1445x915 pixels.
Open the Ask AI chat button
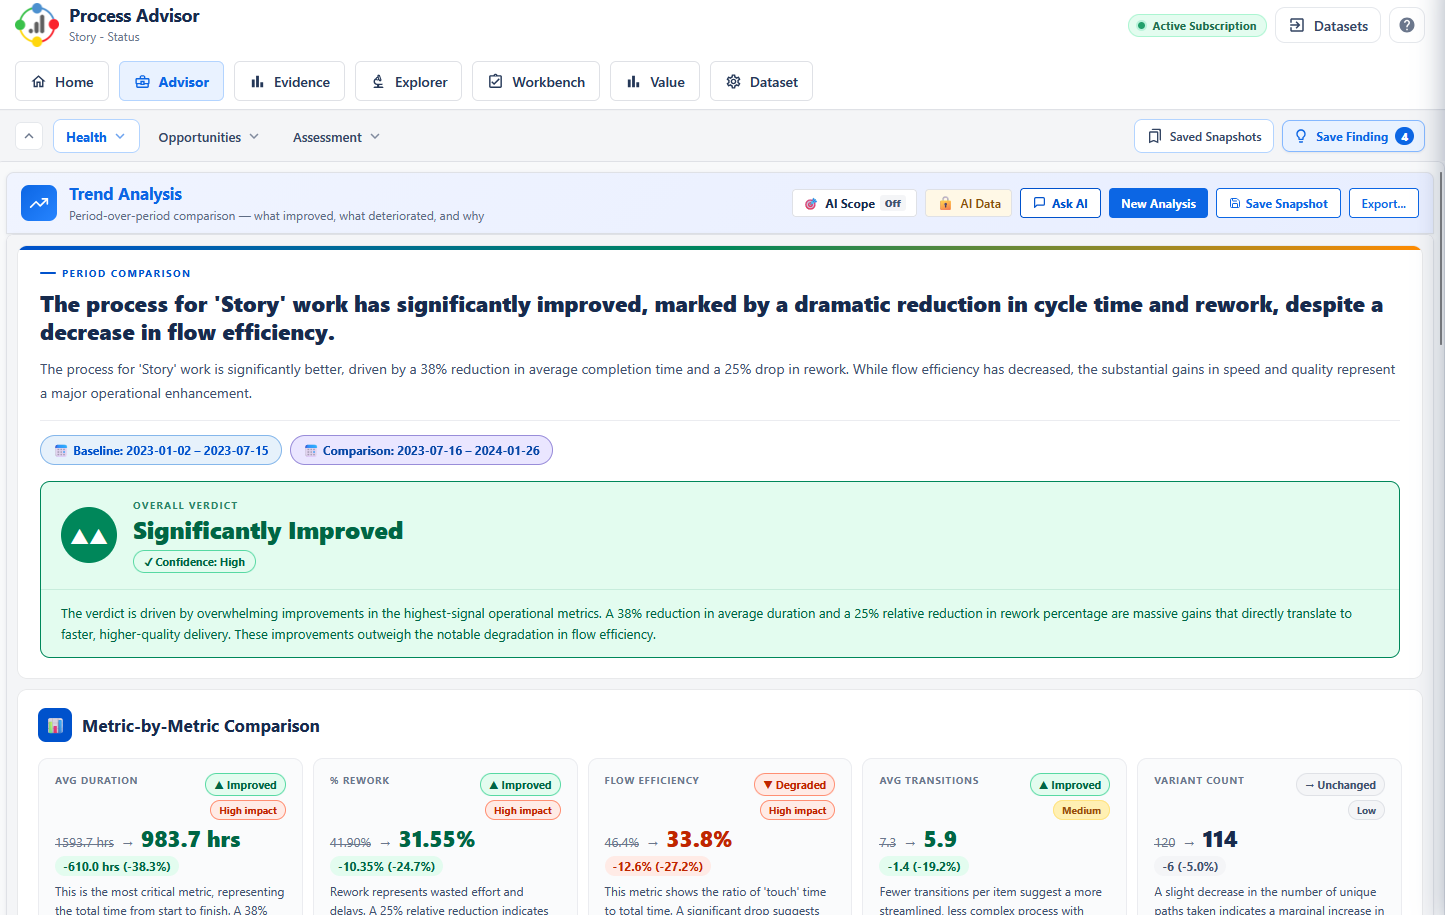(x=1060, y=203)
